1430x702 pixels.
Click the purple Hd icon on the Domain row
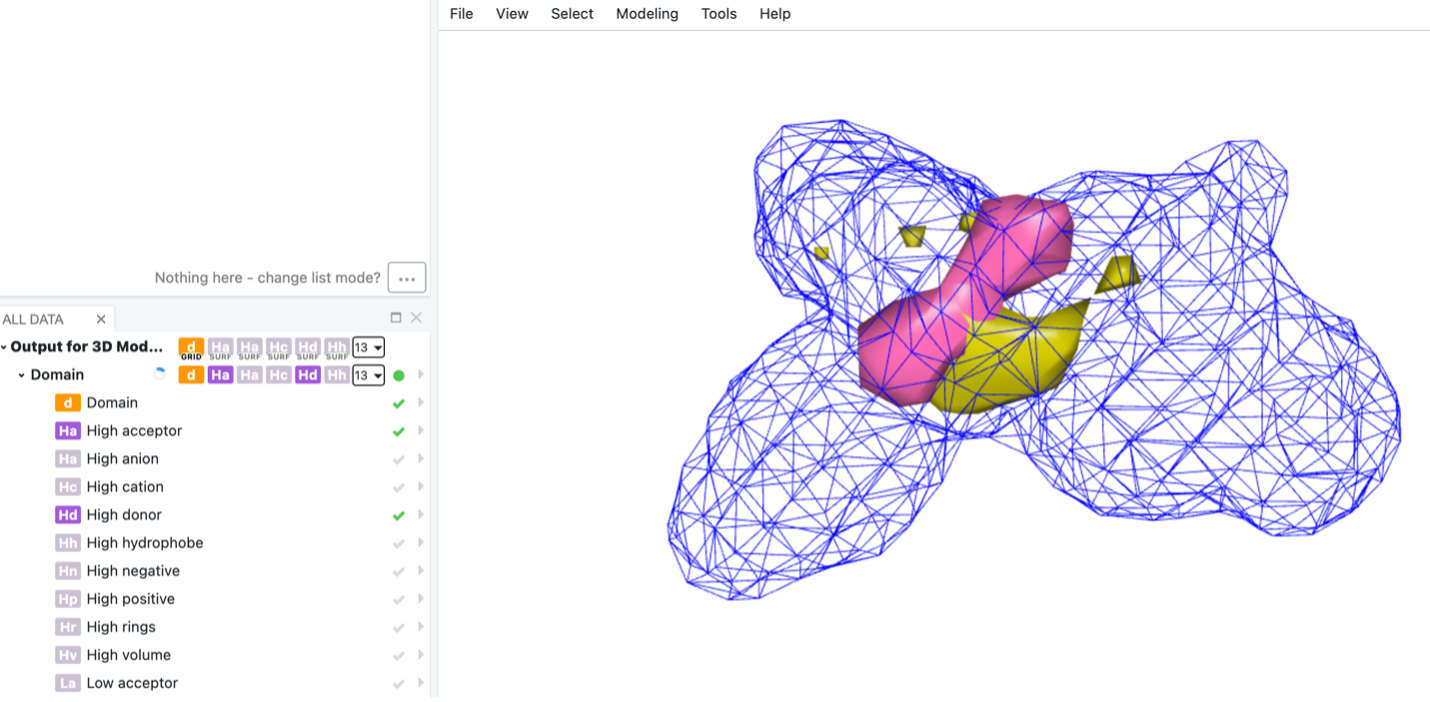point(307,374)
